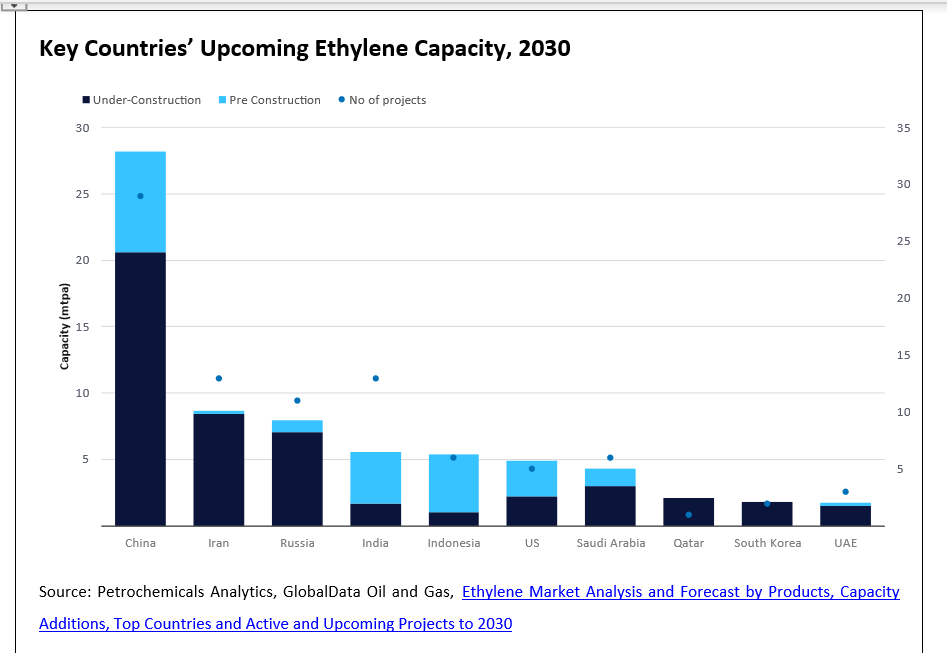
Task: Click China's dark Under-Construction bar segment
Action: (x=140, y=388)
